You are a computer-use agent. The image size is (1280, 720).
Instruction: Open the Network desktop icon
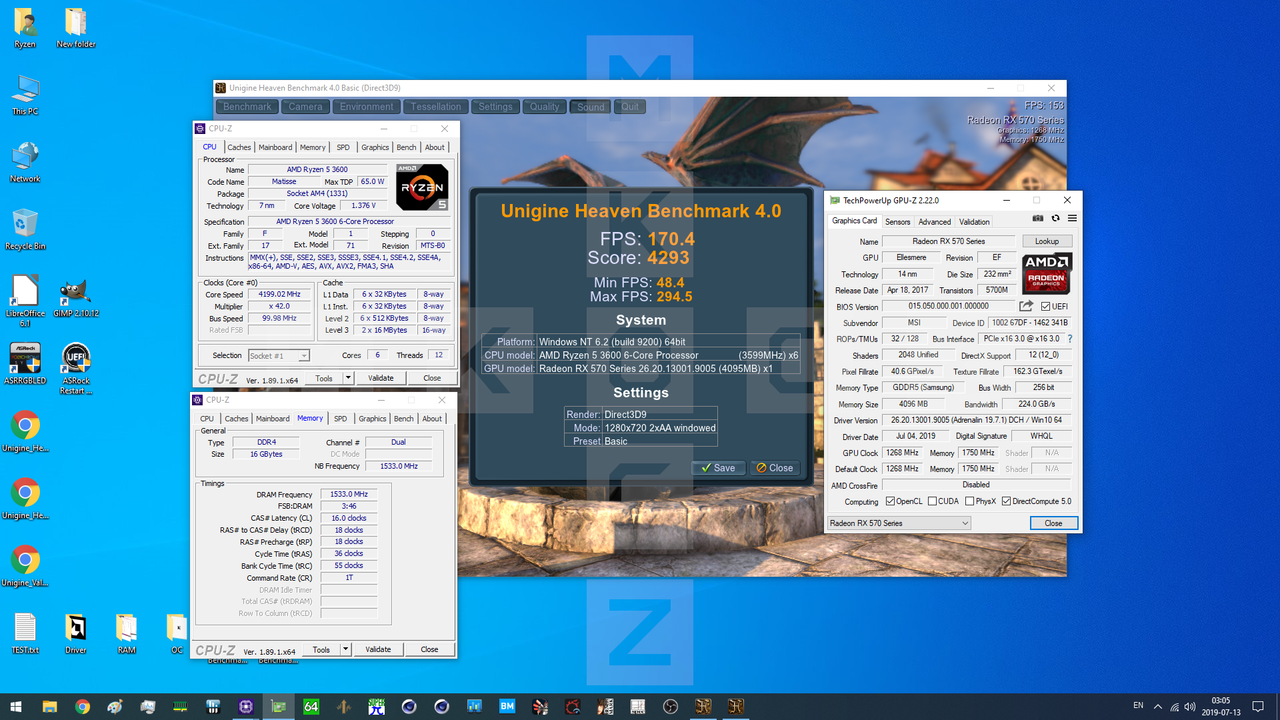[x=25, y=162]
